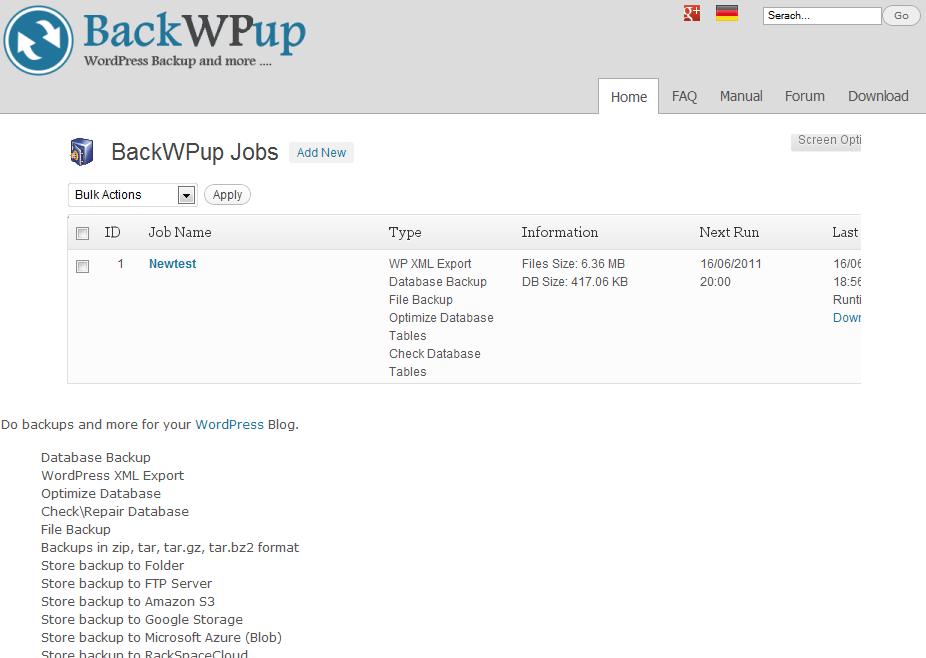
Task: Sort by the Job Name column header
Action: coord(180,232)
